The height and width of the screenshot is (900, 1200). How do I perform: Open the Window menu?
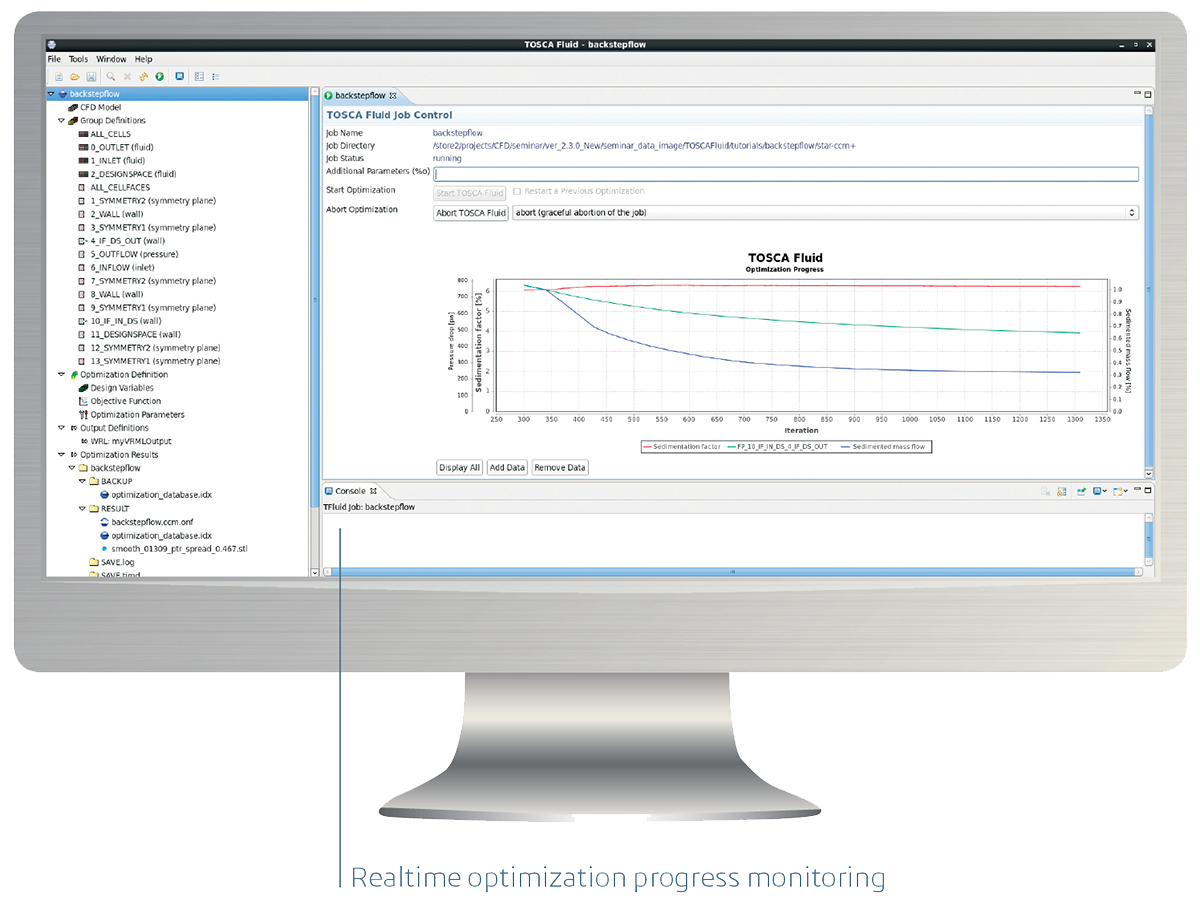coord(111,59)
